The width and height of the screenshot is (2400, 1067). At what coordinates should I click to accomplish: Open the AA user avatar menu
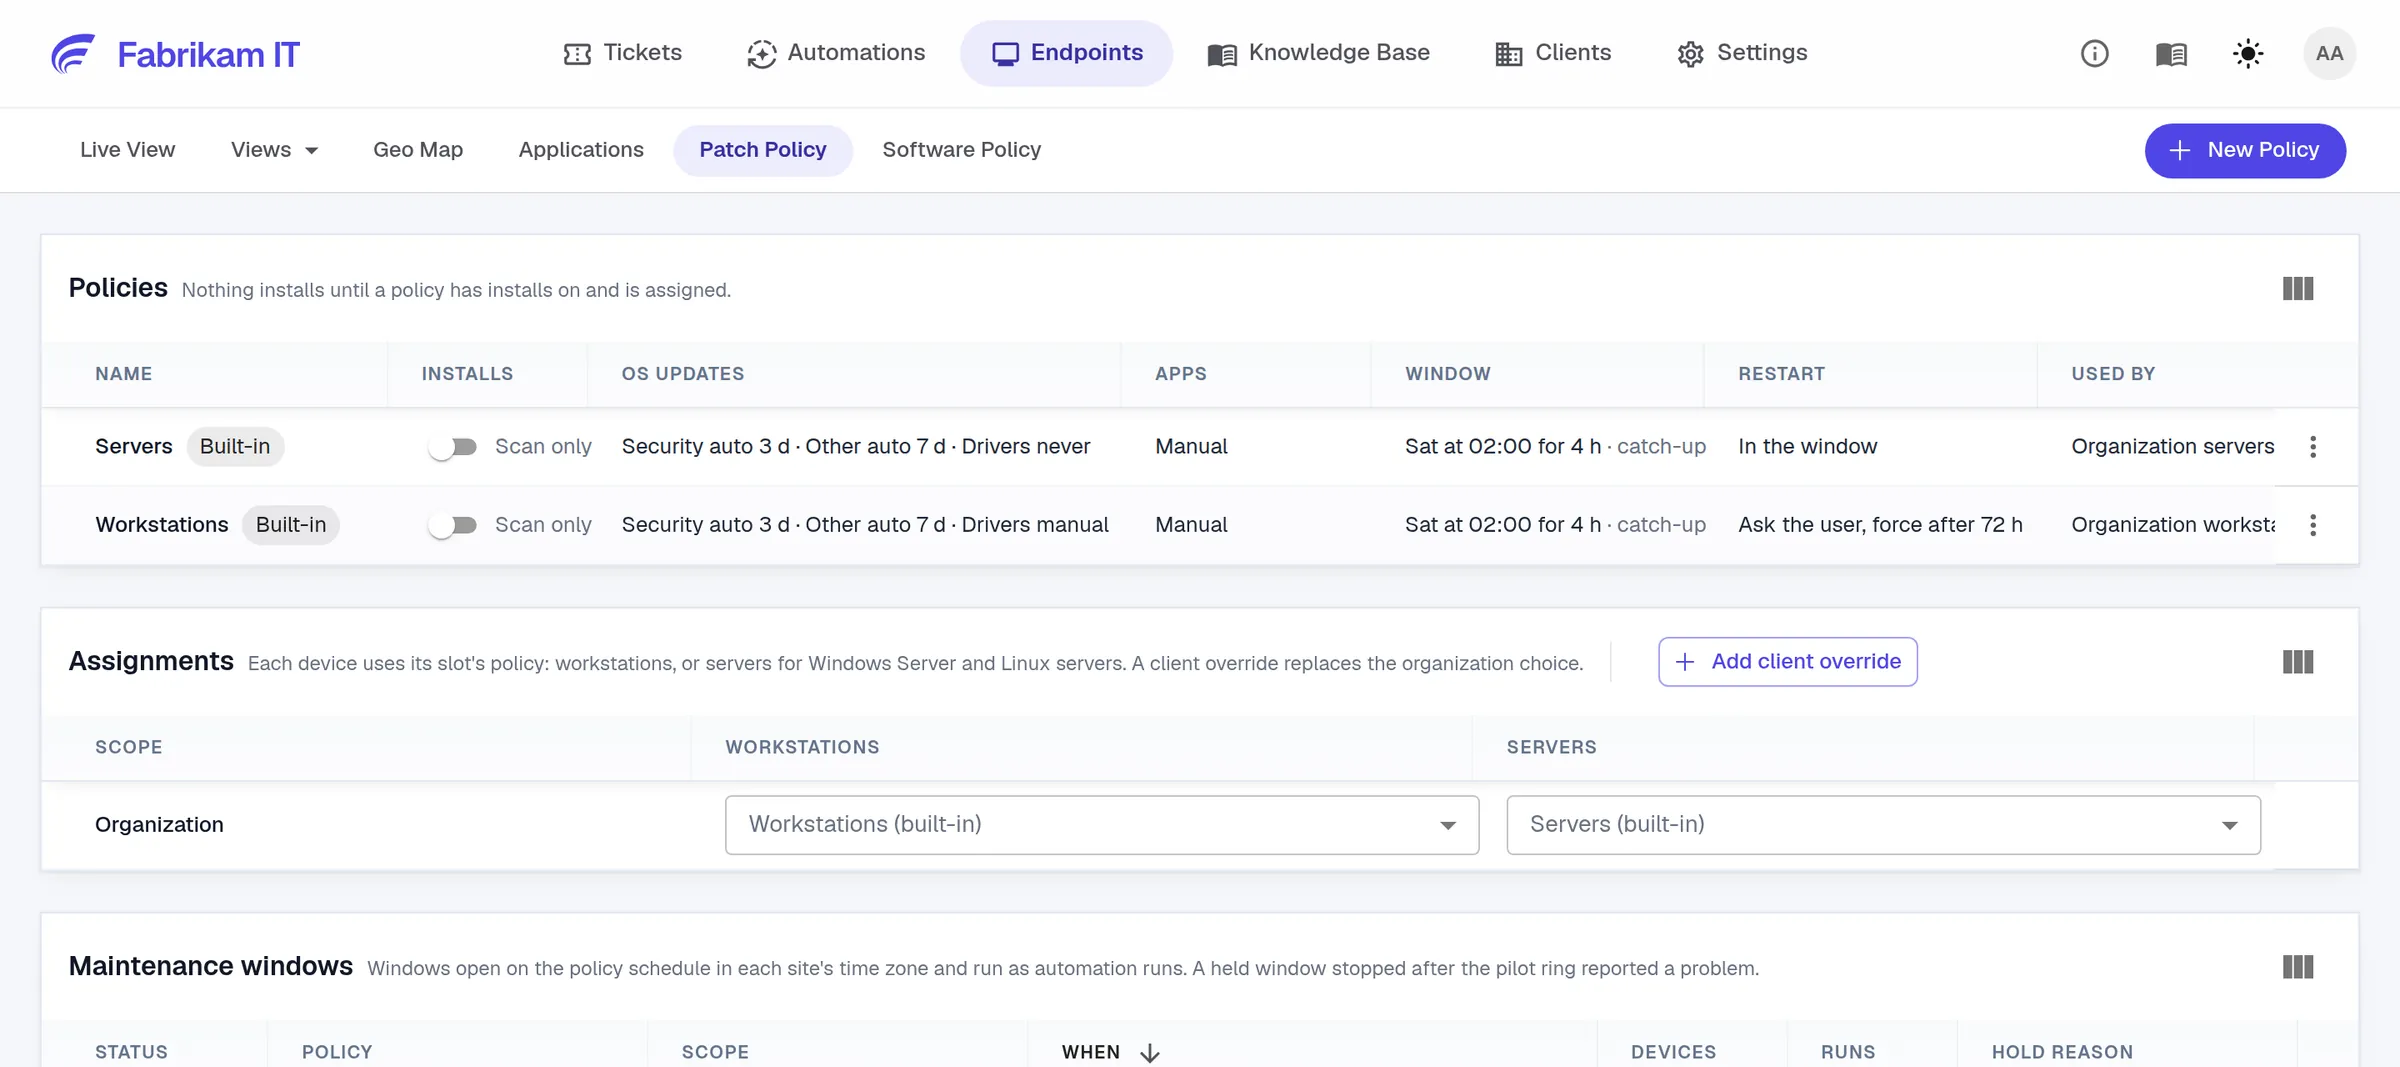[2329, 53]
